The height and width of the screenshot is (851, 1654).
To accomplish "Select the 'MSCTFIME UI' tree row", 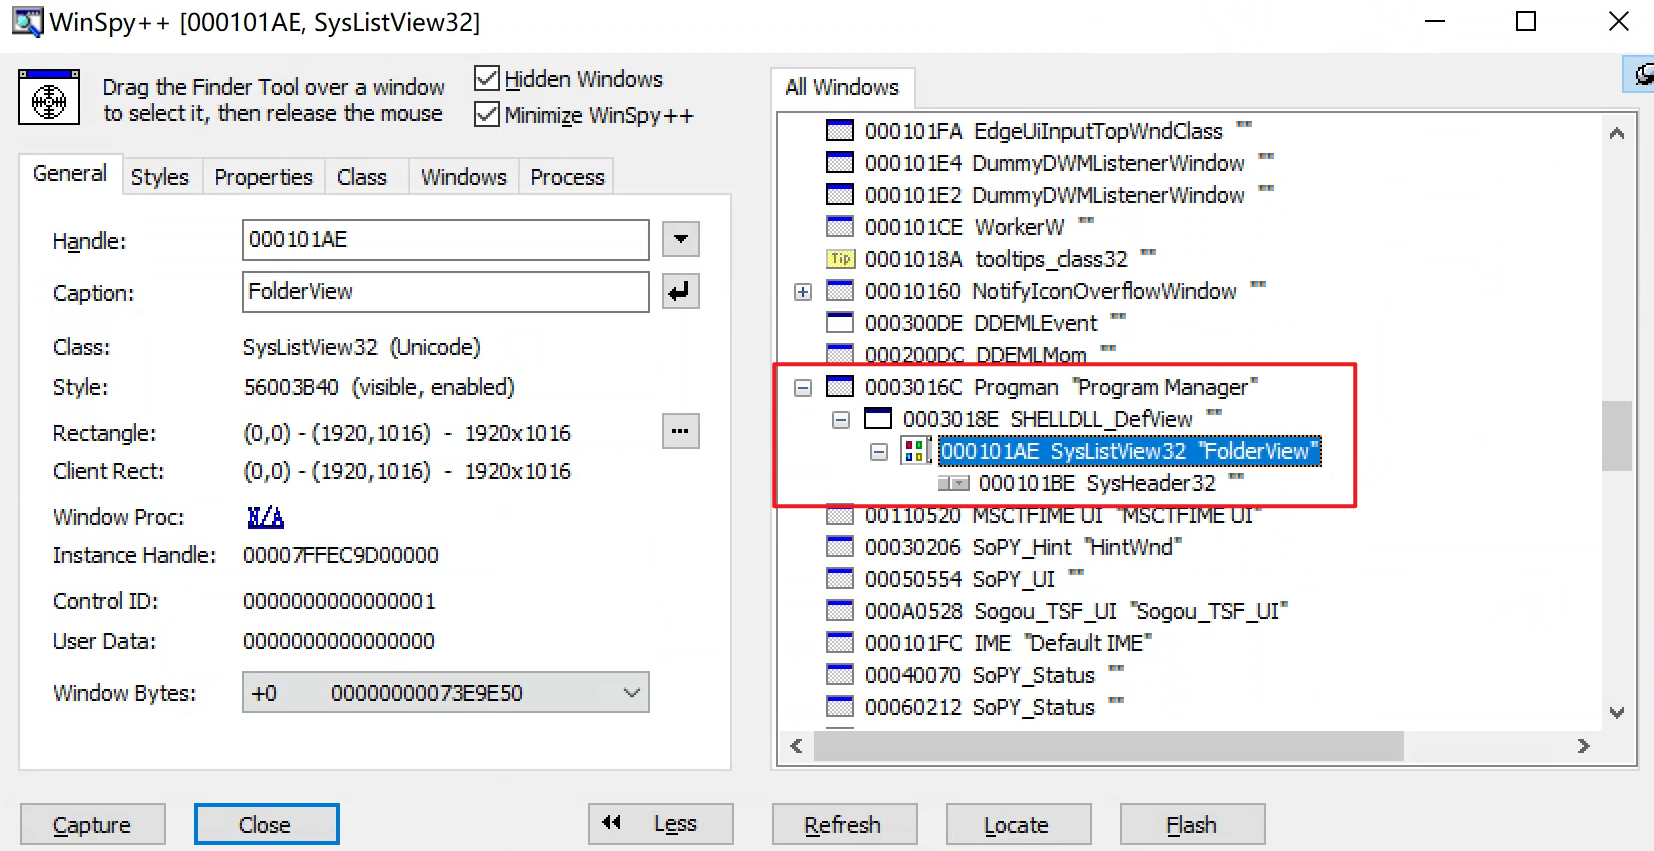I will (x=1064, y=516).
